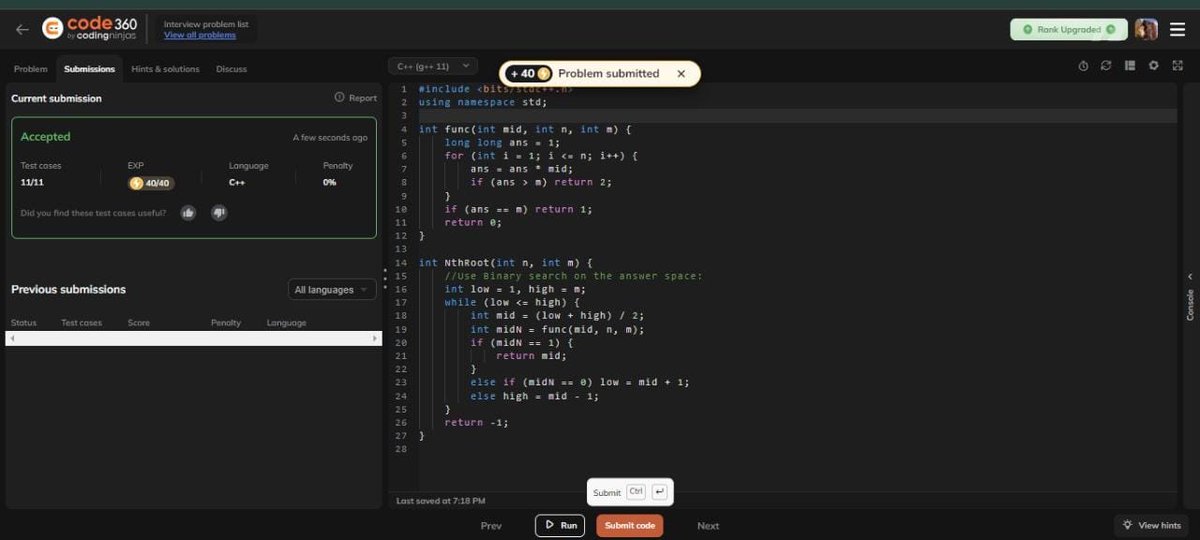Click the horizontal scrollbar in previous submissions
Screen dimensions: 1200x540
(x=194, y=339)
